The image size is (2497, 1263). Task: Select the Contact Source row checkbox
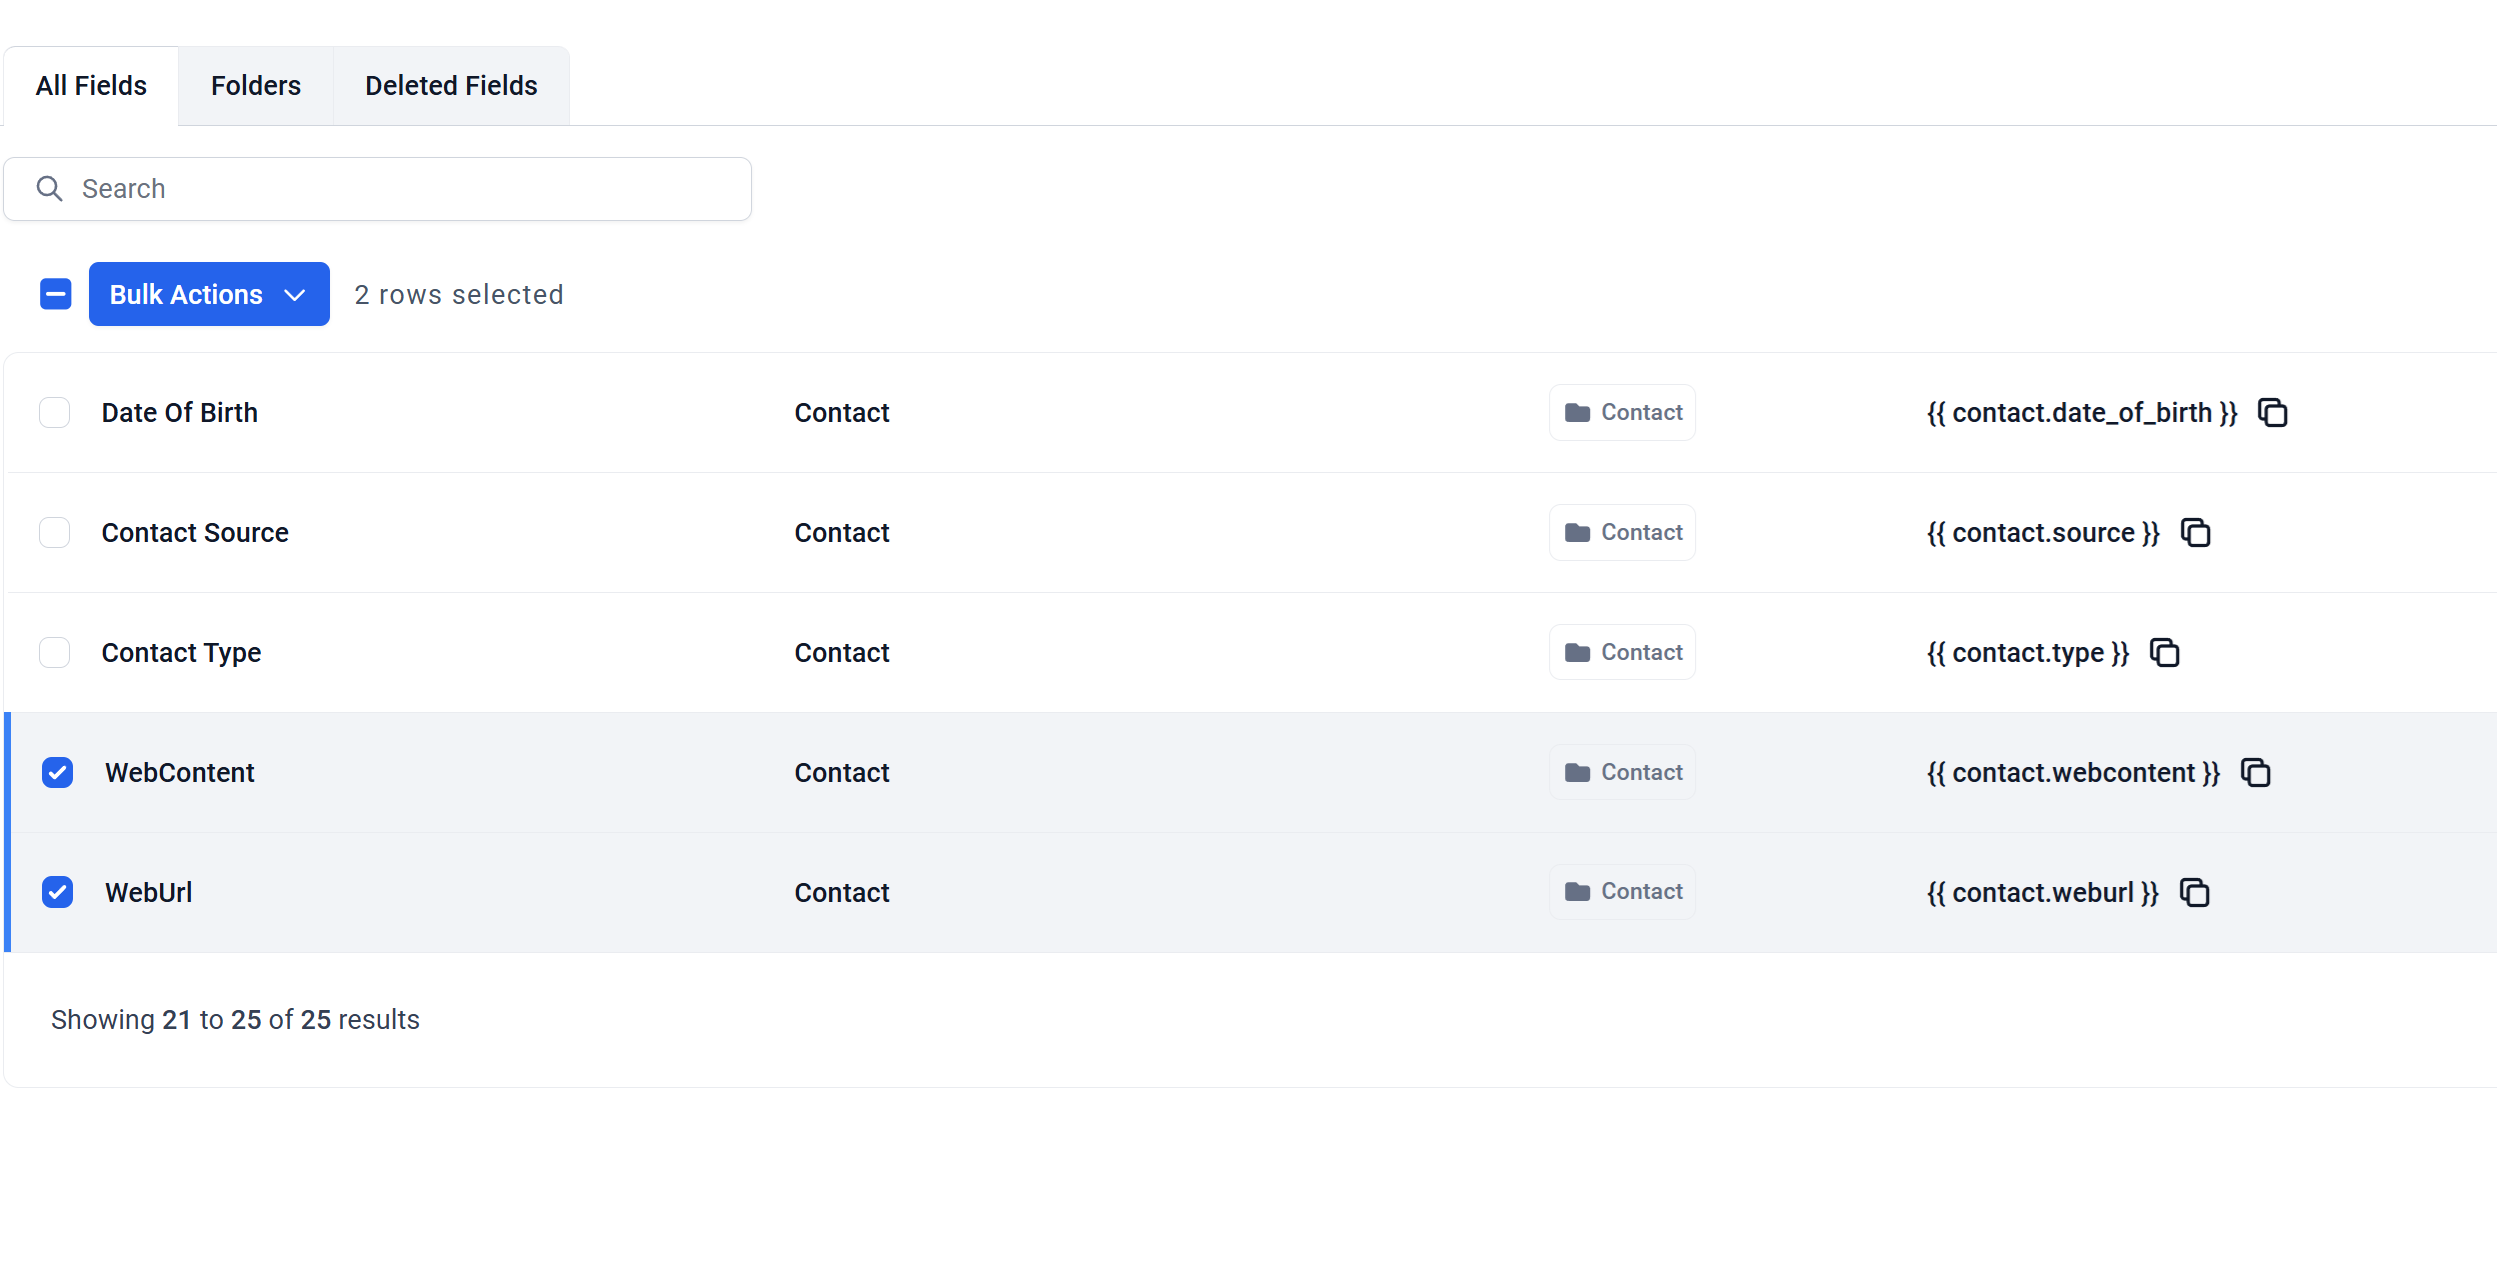point(55,532)
